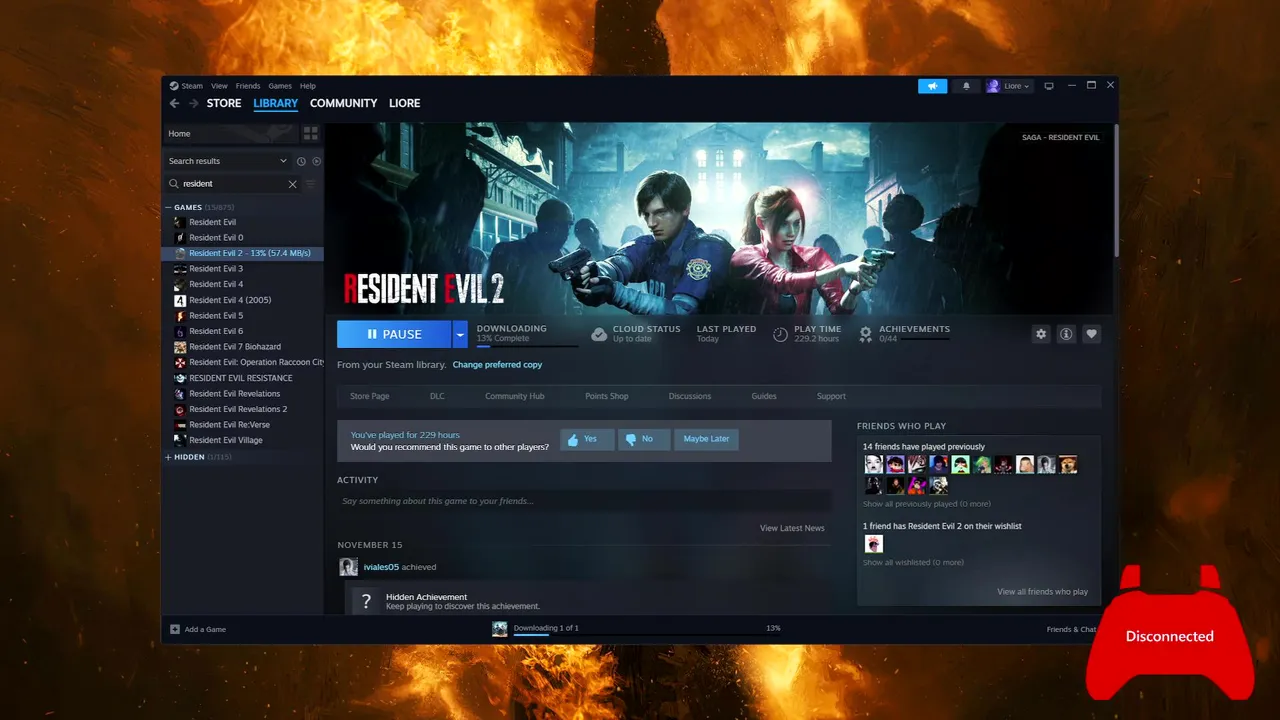Image resolution: width=1280 pixels, height=720 pixels.
Task: Click ivjales05 avatar in activity feed
Action: click(x=348, y=567)
